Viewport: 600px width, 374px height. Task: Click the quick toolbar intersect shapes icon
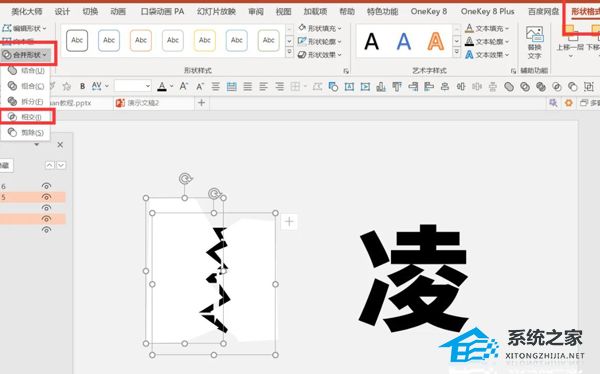[x=557, y=87]
